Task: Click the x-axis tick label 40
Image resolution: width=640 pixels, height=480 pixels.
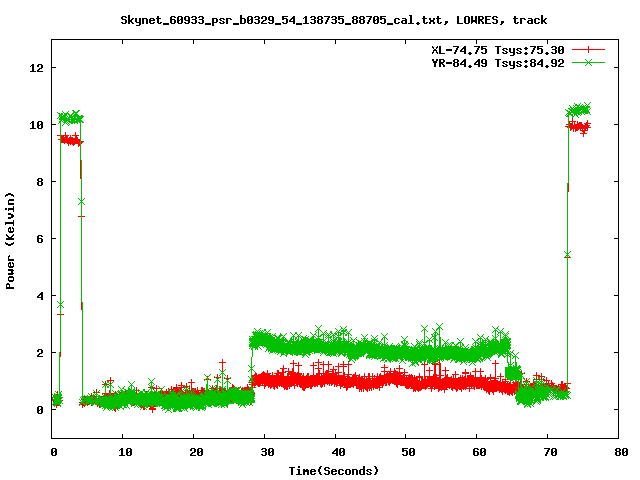Action: click(x=338, y=452)
